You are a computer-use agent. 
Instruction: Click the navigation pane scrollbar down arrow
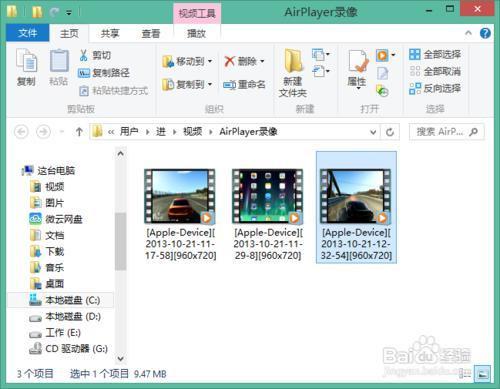(121, 359)
